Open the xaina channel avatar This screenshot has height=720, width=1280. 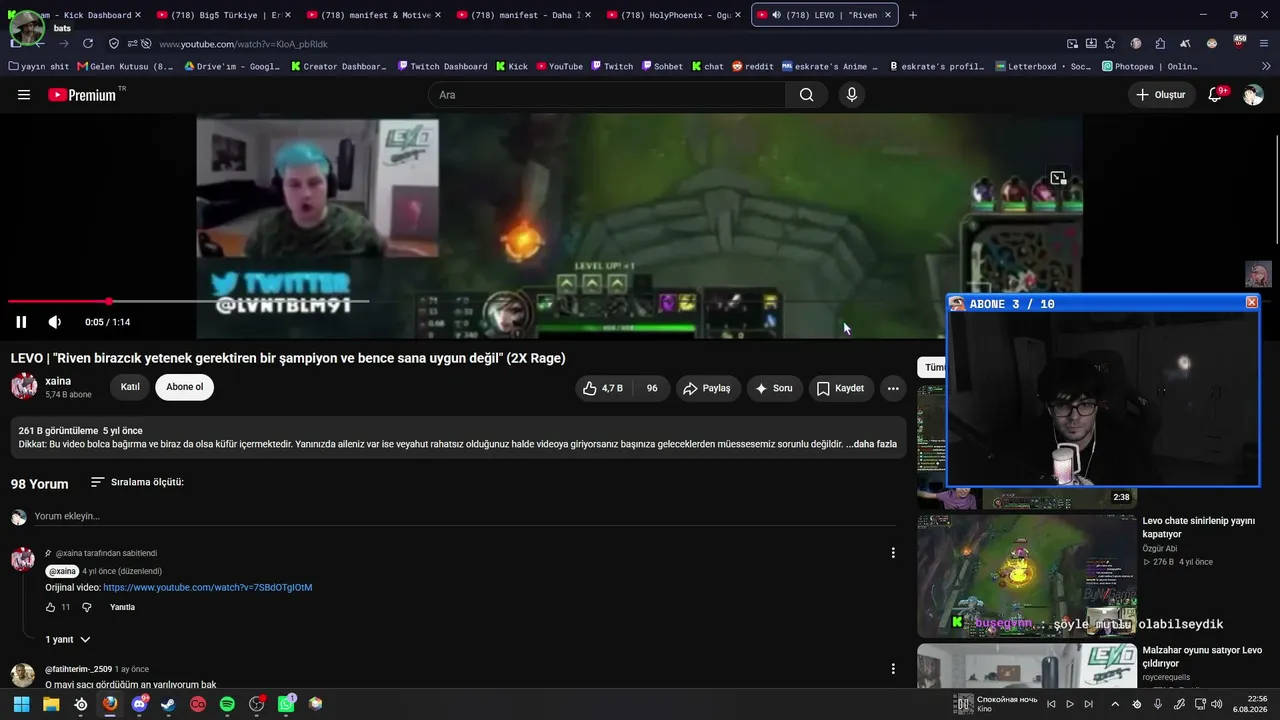24,387
